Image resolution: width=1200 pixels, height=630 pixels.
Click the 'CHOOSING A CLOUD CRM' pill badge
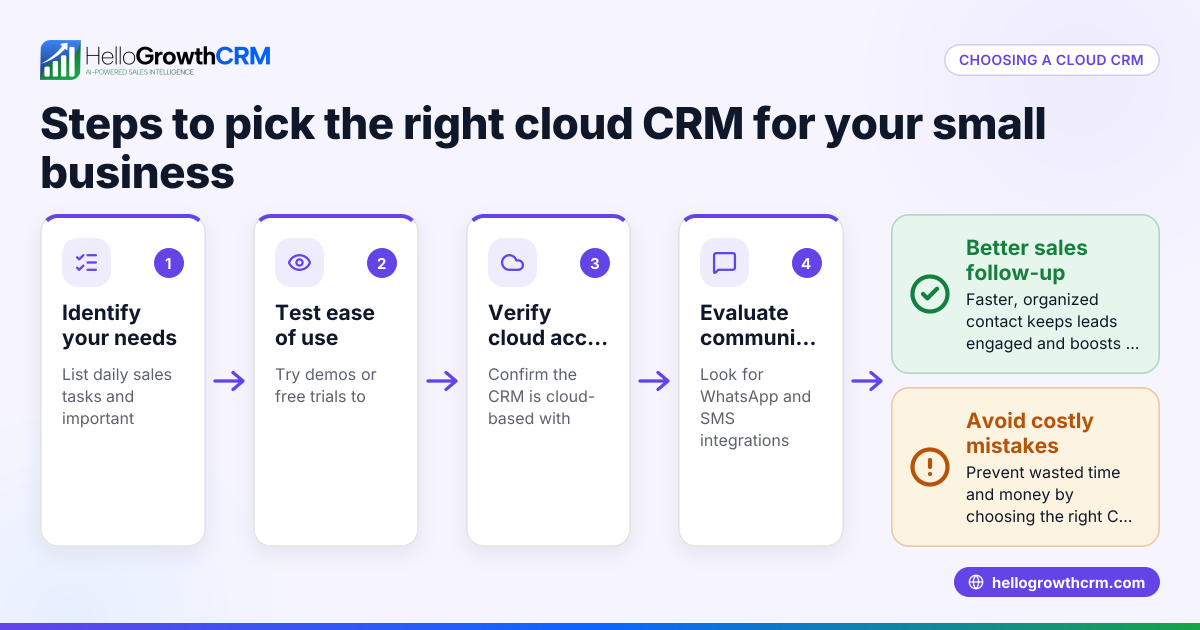1051,60
